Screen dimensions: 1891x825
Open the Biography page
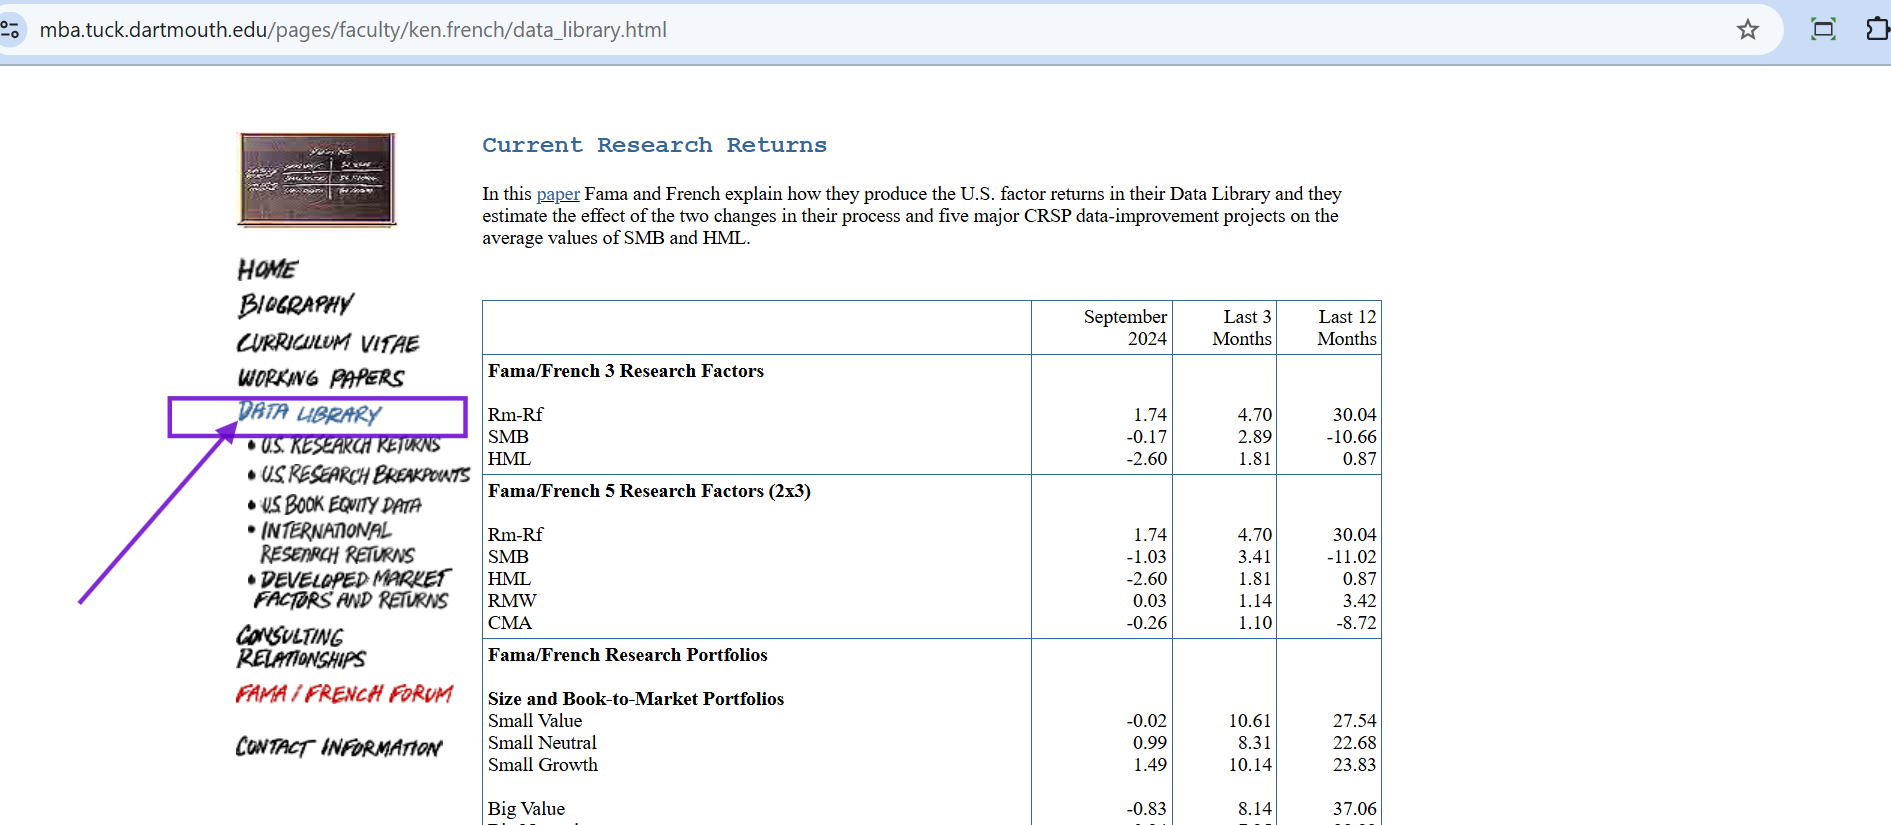(295, 304)
